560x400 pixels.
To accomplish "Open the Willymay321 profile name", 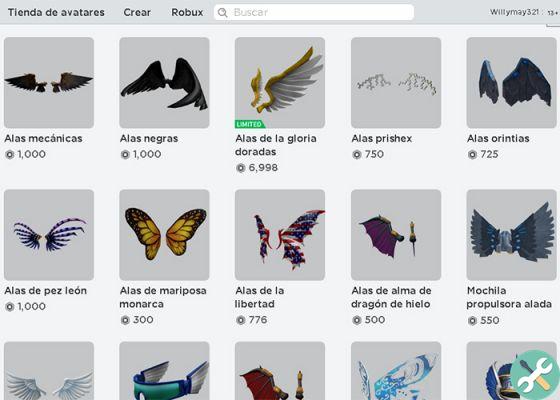I will [514, 12].
